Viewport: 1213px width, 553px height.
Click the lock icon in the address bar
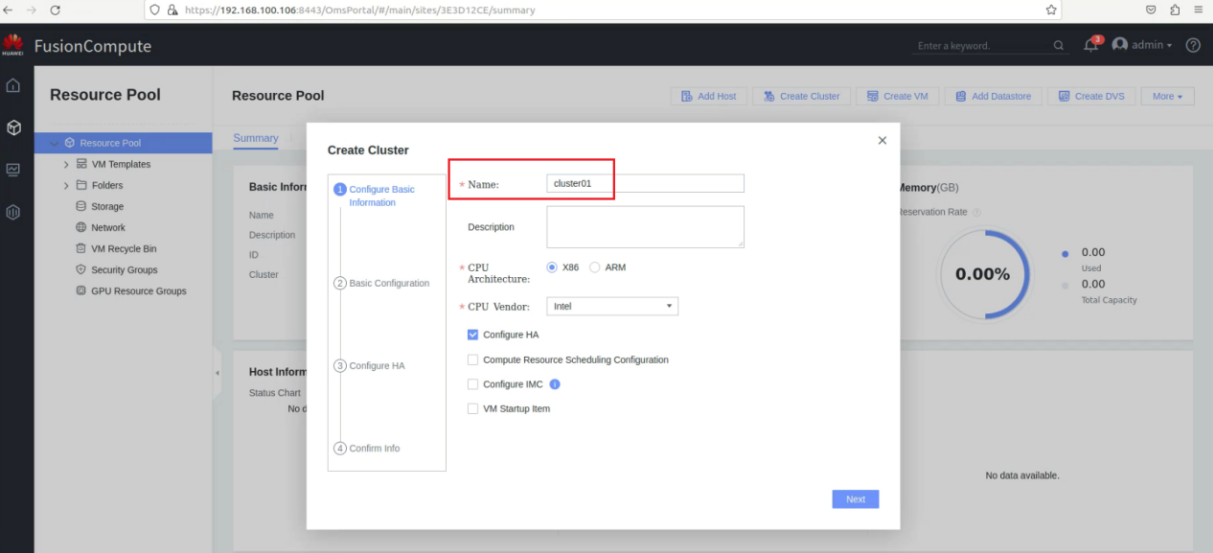(173, 10)
